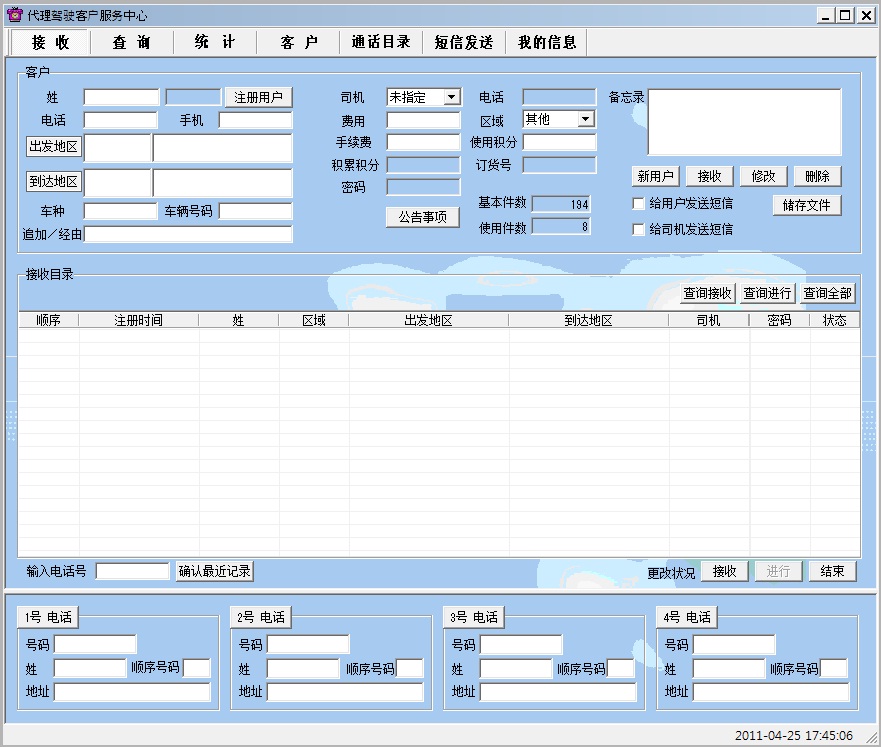Click the 1号 电话 button
Screen dimensions: 881x747
48,617
